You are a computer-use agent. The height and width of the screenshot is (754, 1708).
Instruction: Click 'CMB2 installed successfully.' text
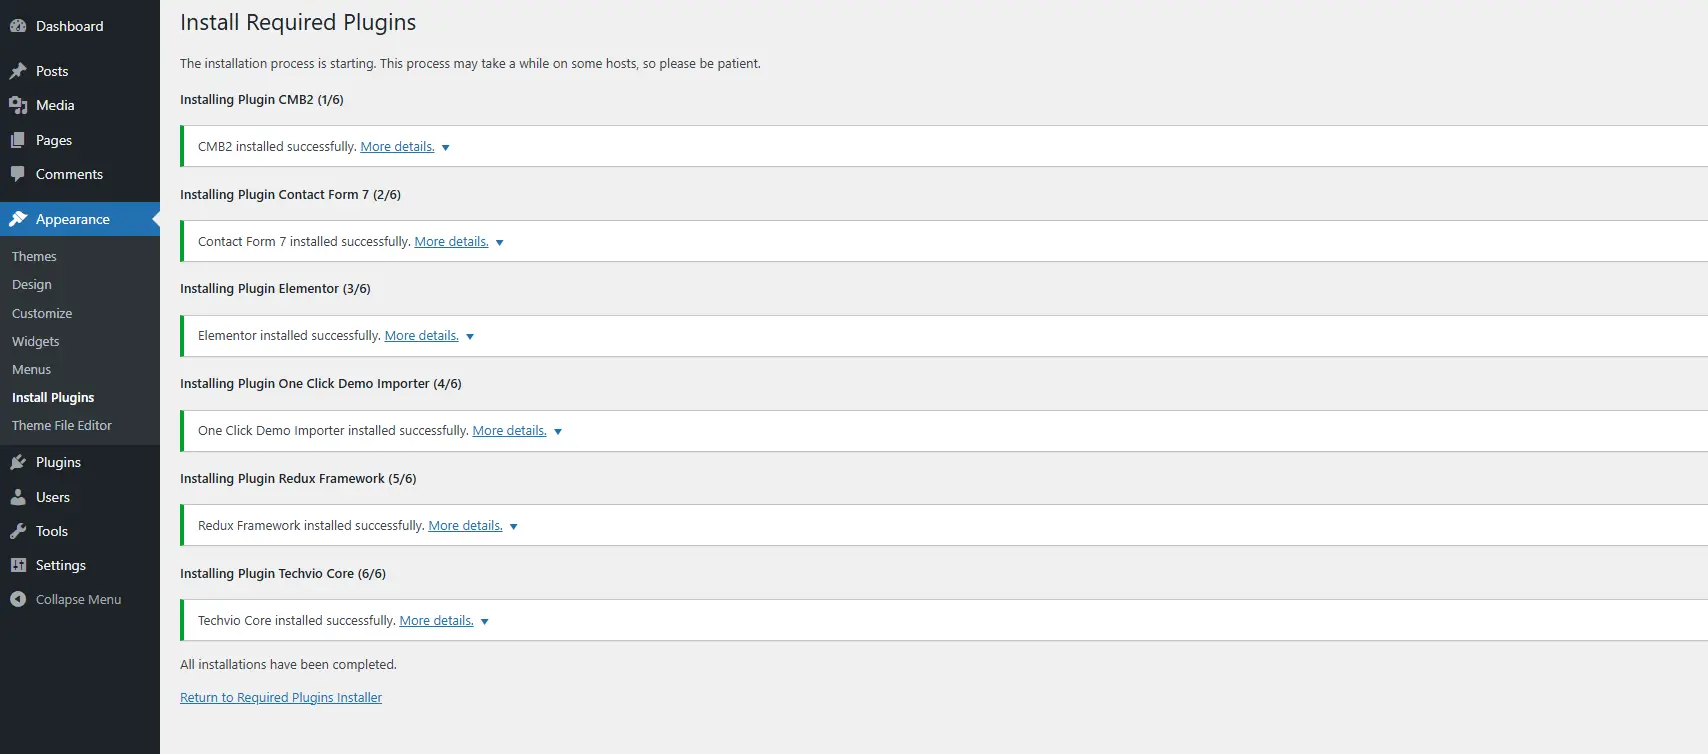pos(277,146)
